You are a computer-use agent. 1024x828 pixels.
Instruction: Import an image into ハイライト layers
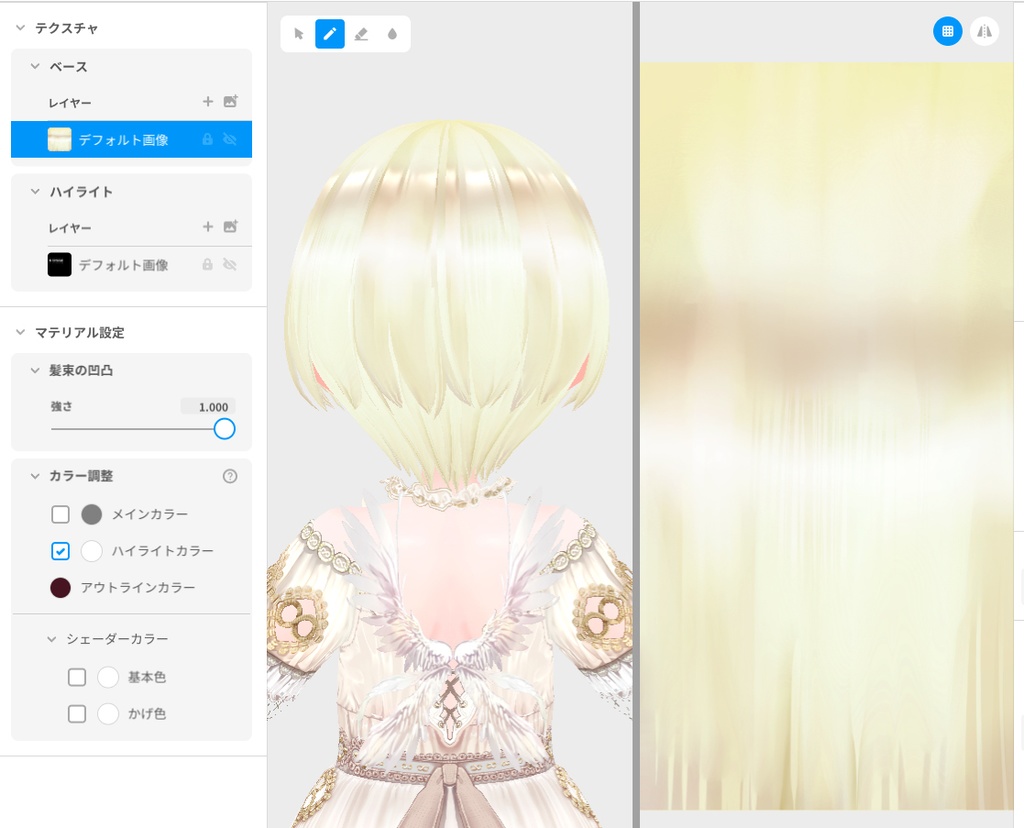tap(230, 227)
